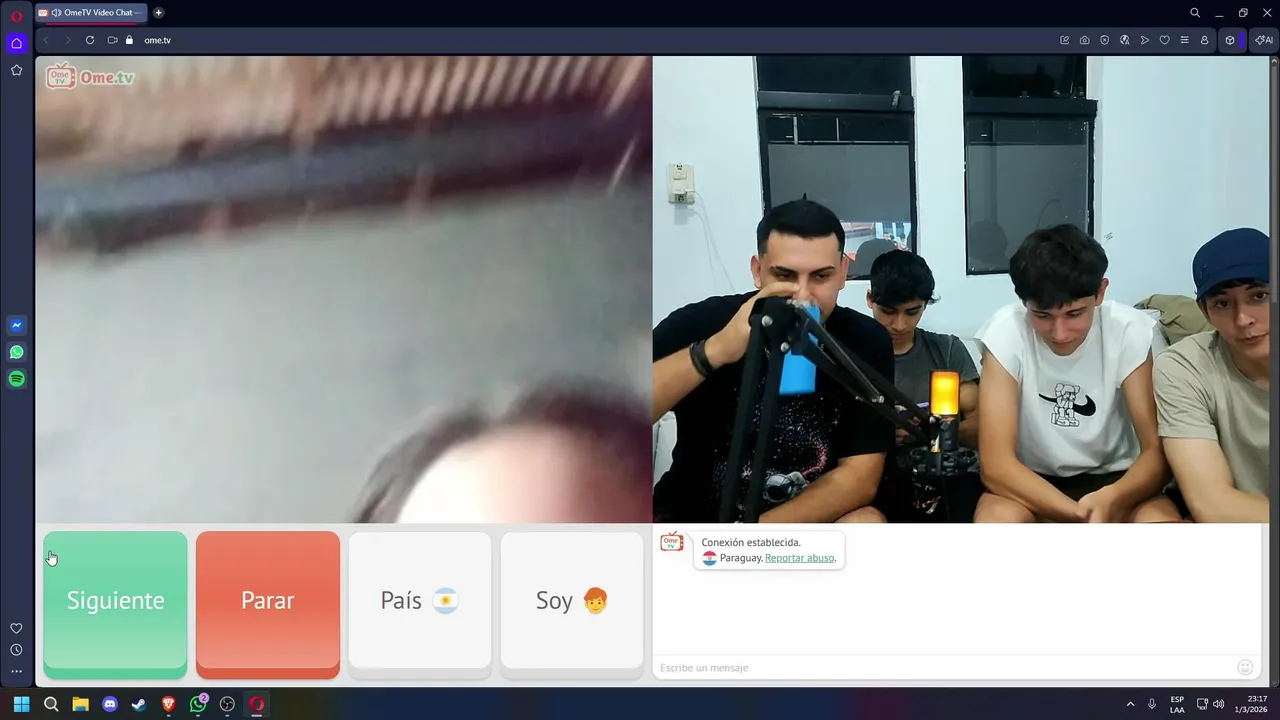Viewport: 1280px width, 720px height.
Task: Open the sidebar heart favorites icon
Action: click(x=16, y=628)
